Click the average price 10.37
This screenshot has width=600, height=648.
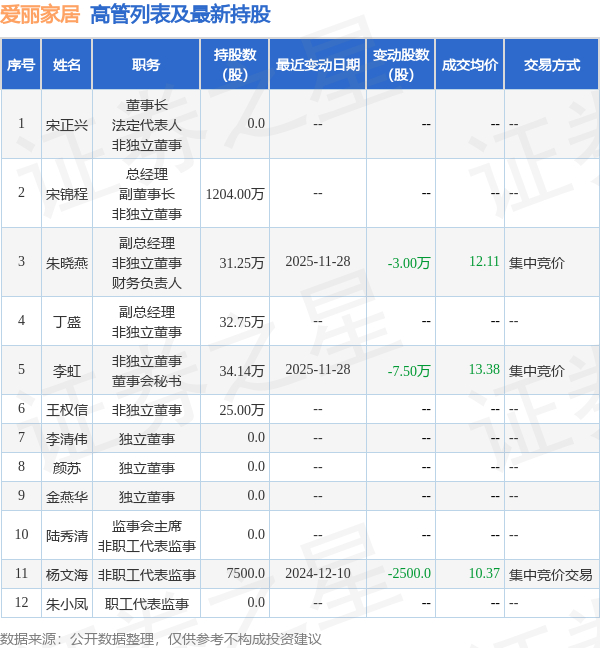[x=484, y=574]
